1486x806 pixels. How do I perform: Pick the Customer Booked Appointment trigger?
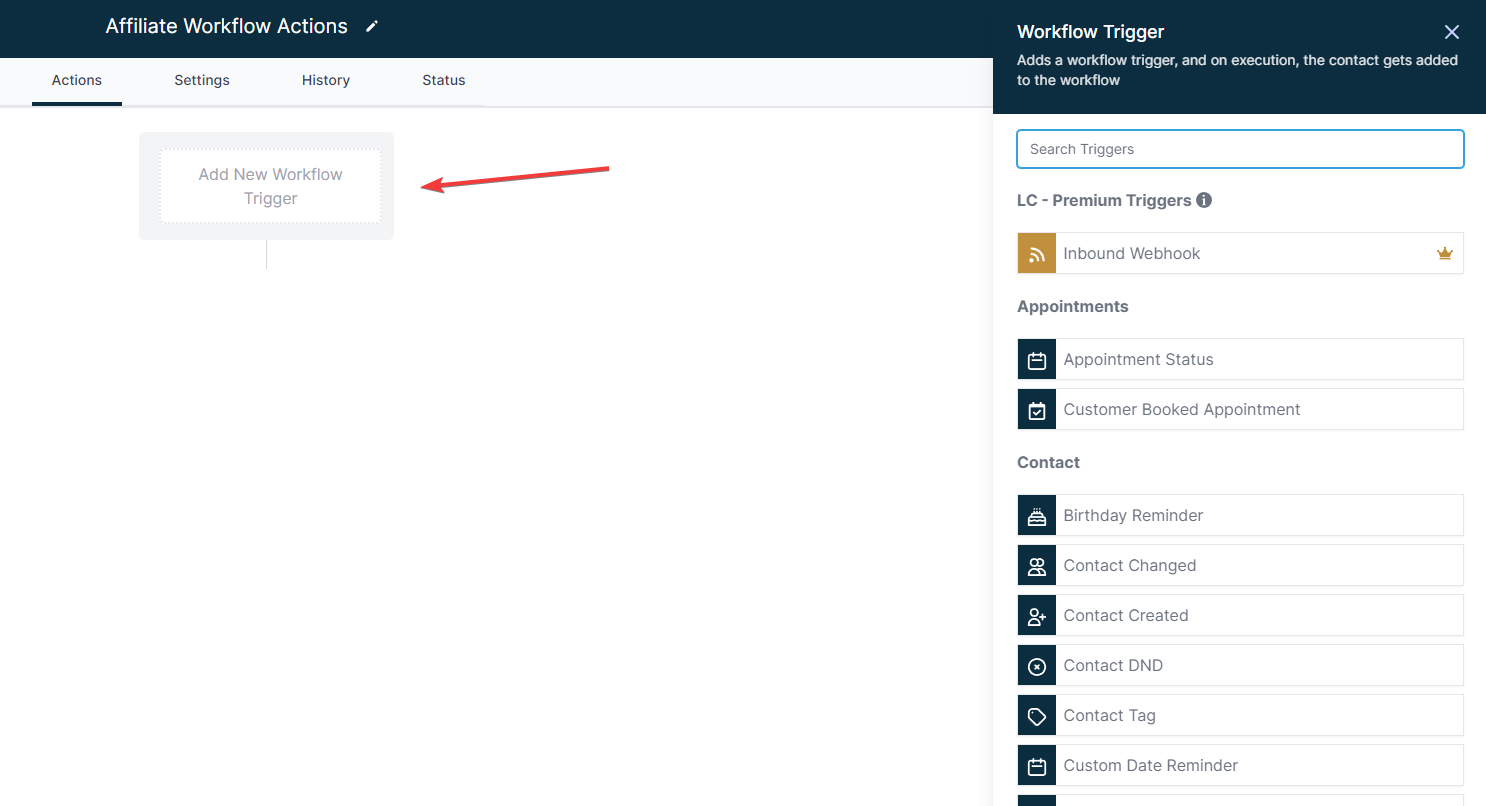click(1240, 409)
